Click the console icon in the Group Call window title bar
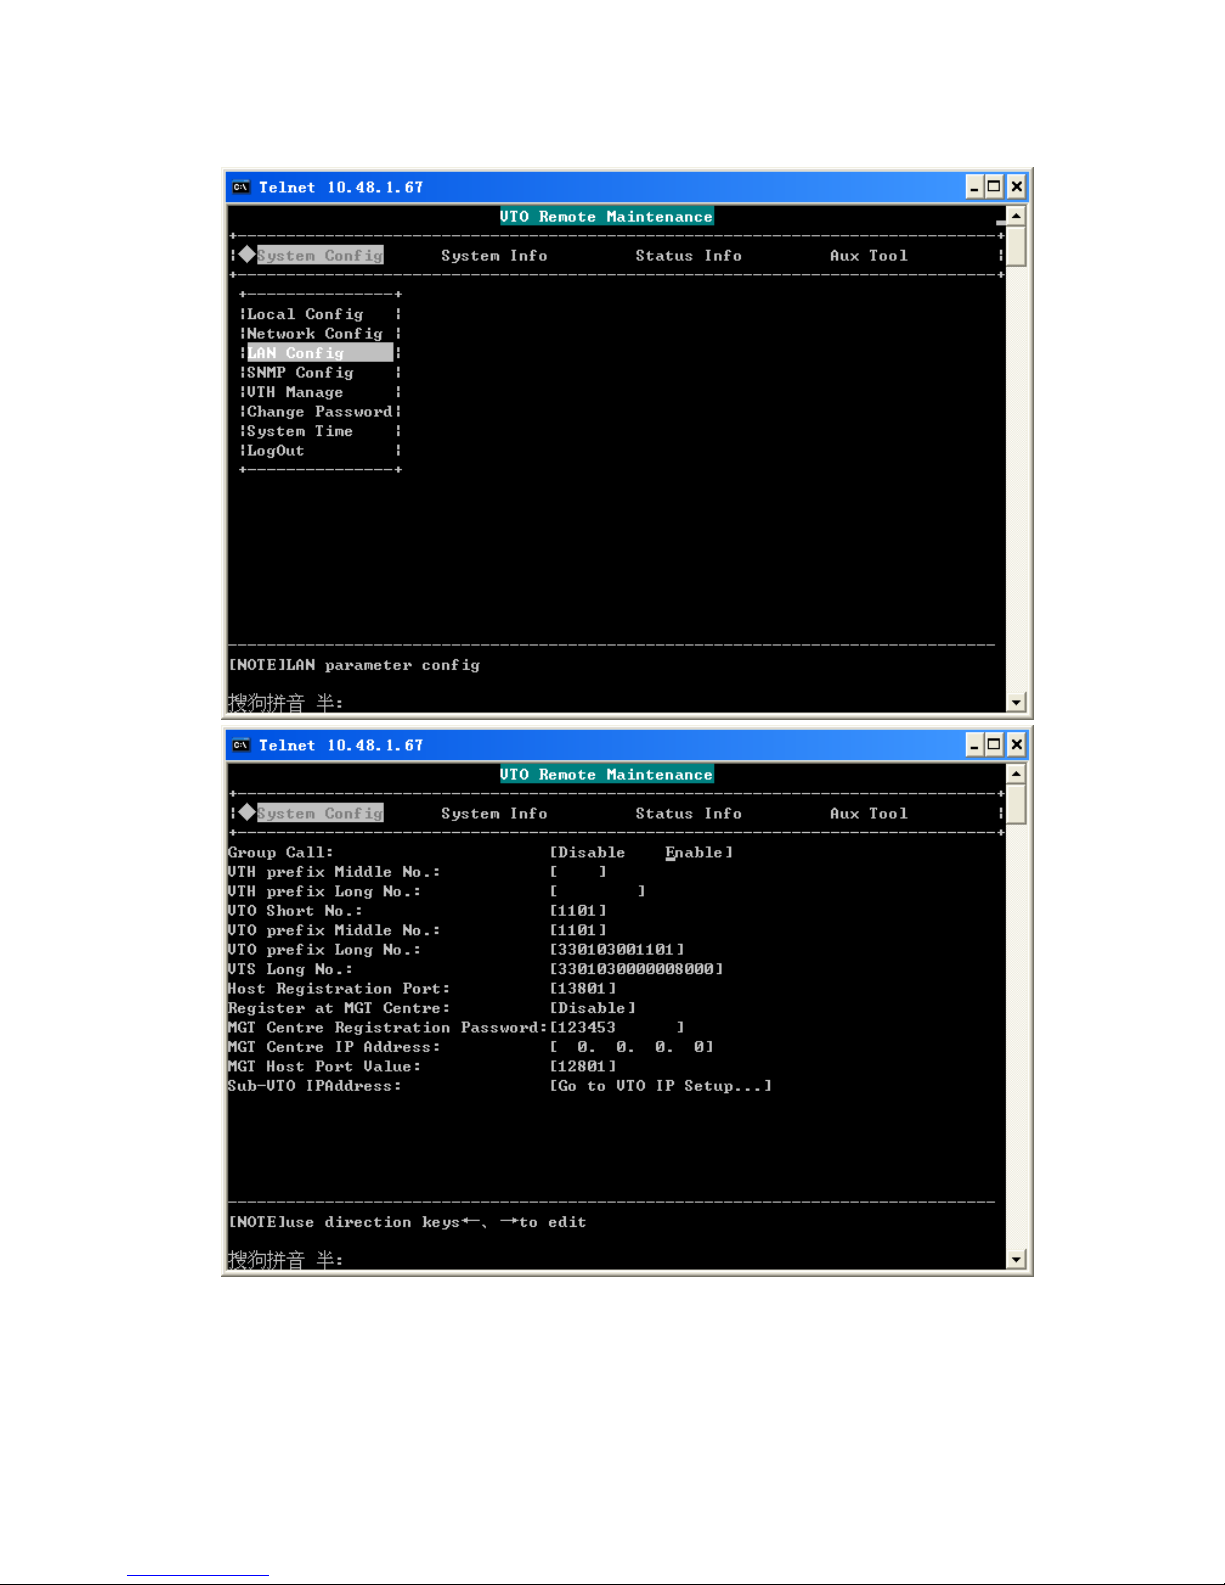The image size is (1225, 1585). [241, 745]
